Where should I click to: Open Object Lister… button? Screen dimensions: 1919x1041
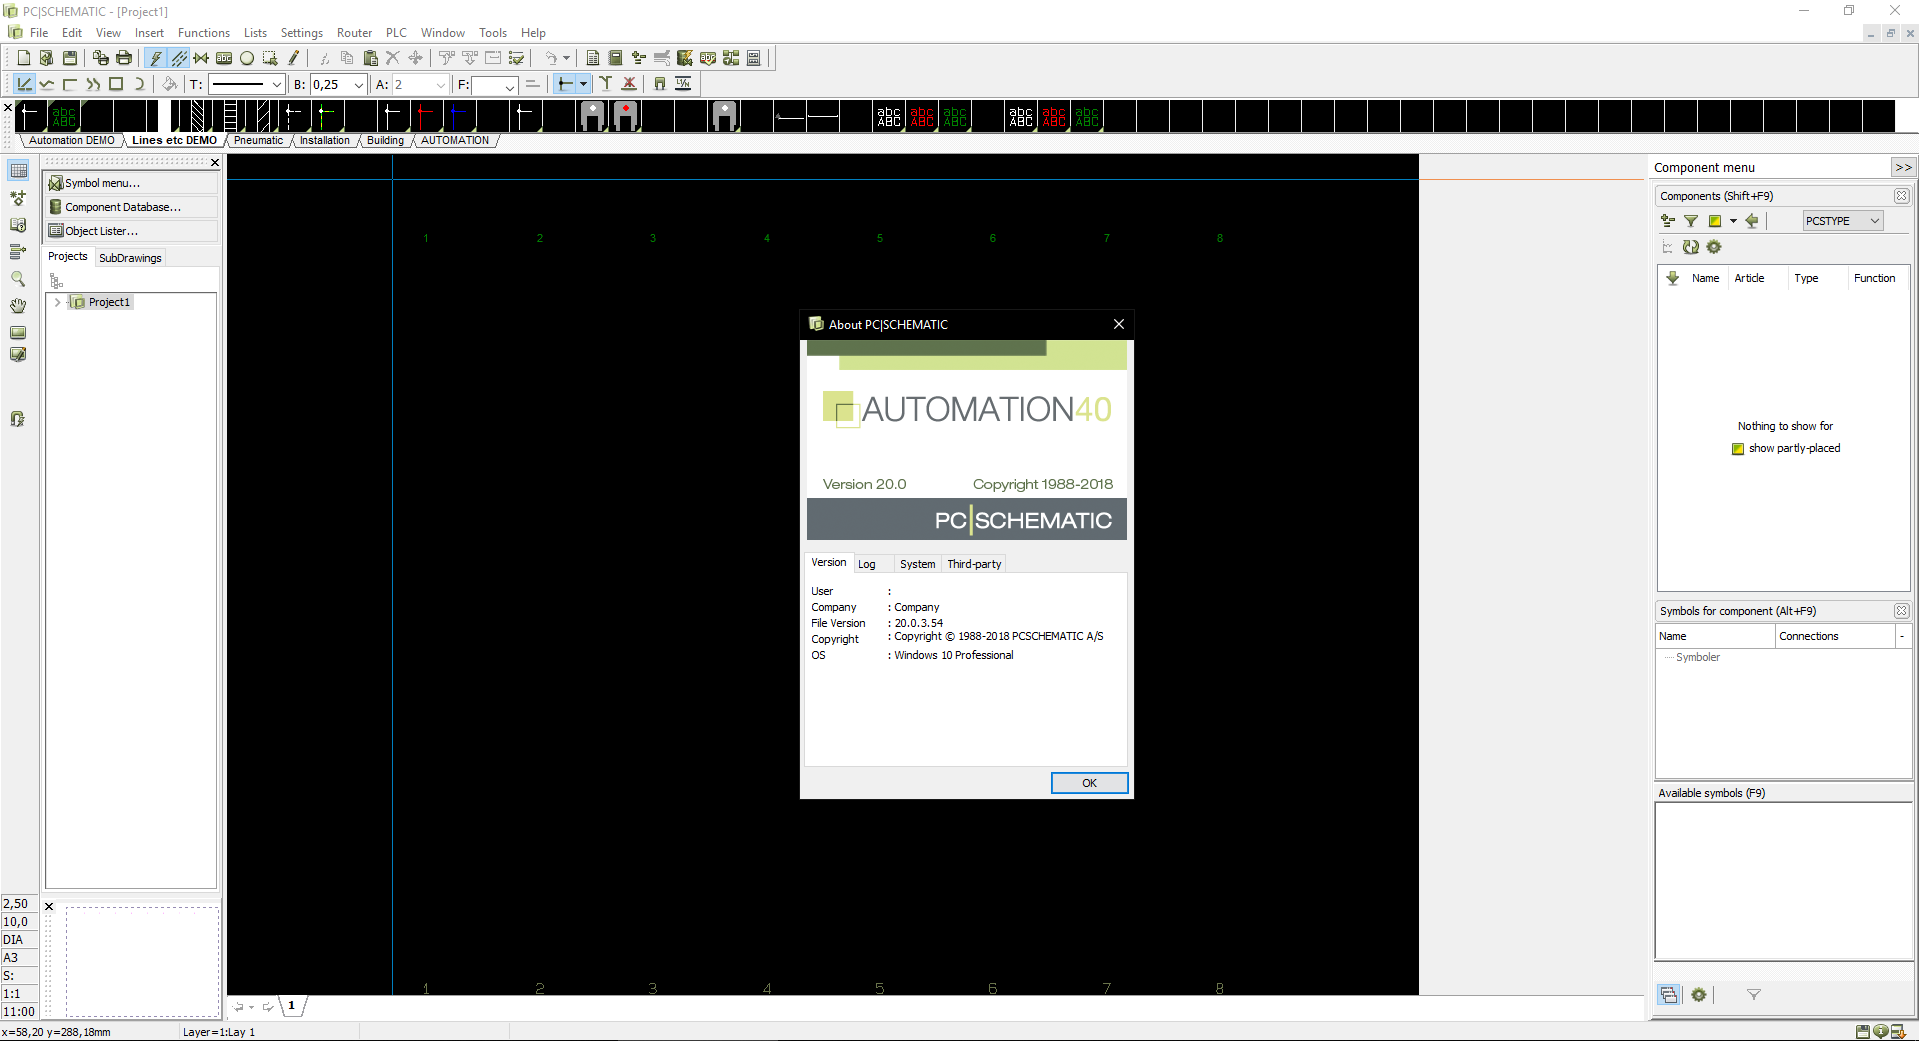pyautogui.click(x=131, y=231)
